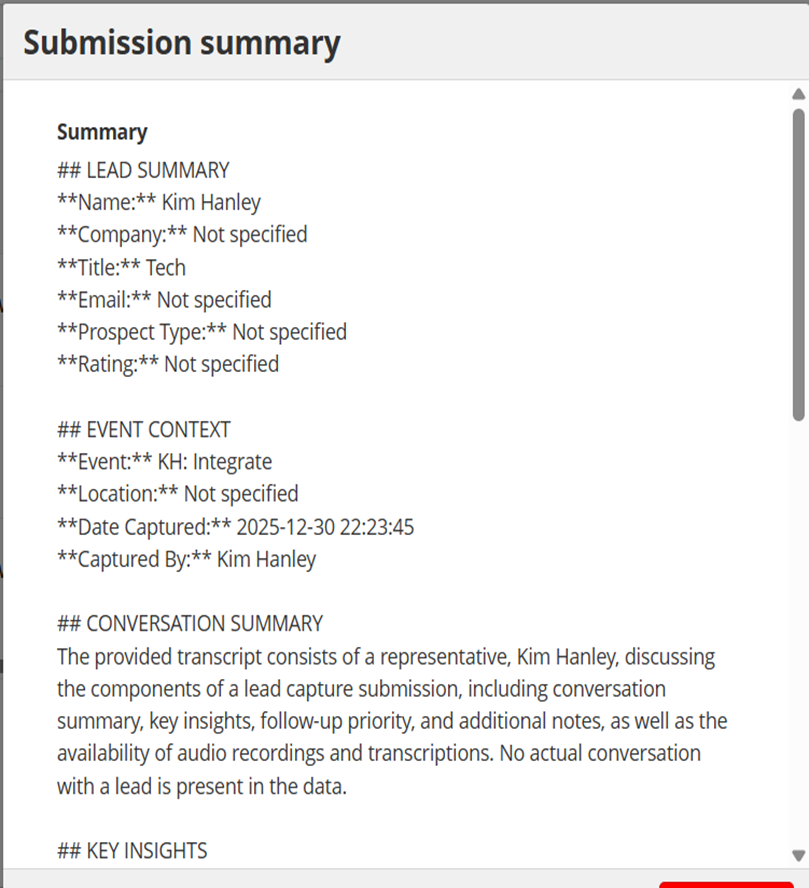Select the Name: Kim Hanley line
The height and width of the screenshot is (888, 809).
tap(159, 202)
